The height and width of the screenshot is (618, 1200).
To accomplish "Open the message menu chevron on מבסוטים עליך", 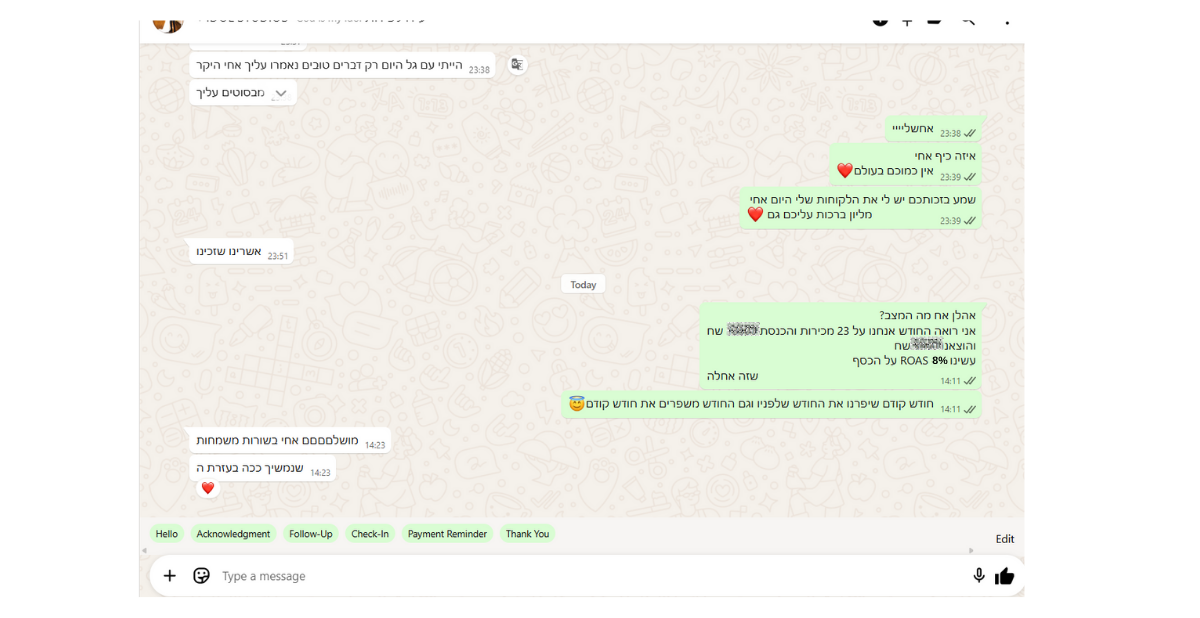I will 281,93.
